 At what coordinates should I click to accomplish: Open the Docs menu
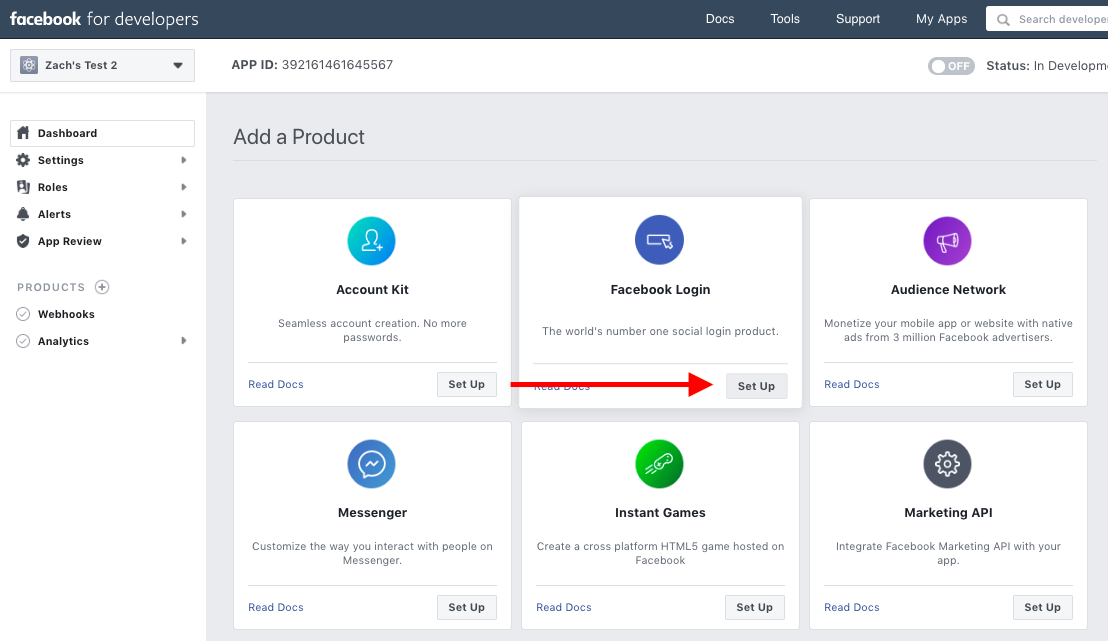[720, 19]
